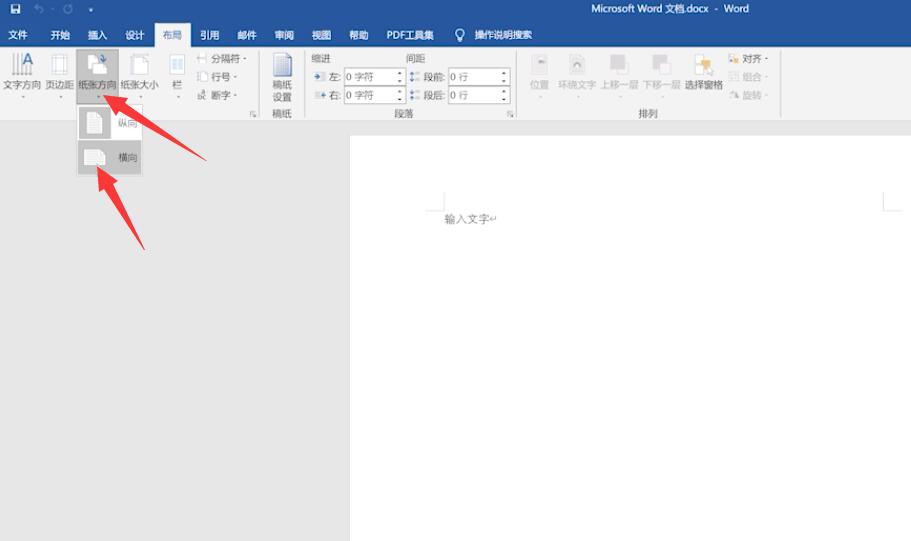Decrease 段后 spacing spinner
Screen dimensions: 911x541
[x=504, y=99]
